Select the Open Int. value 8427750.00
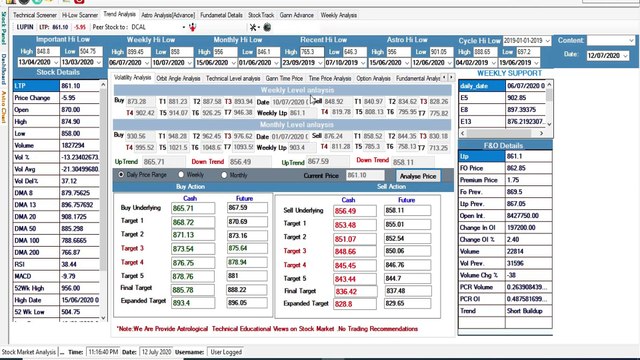 tap(529, 216)
